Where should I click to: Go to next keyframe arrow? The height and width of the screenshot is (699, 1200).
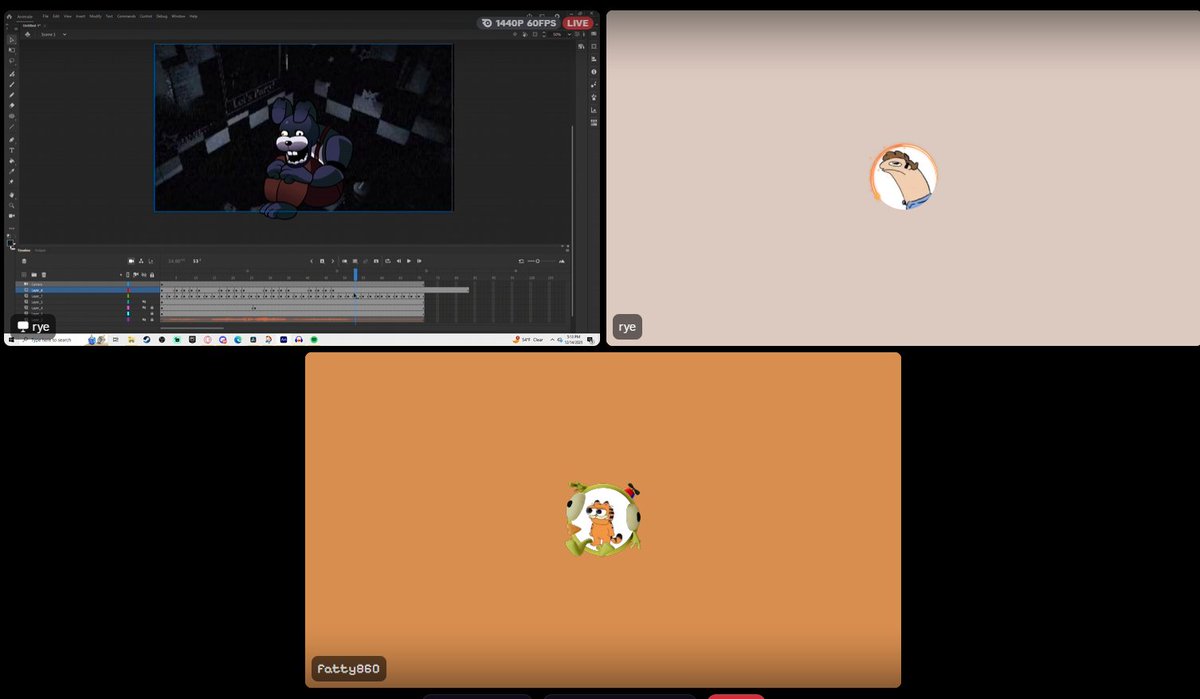[333, 261]
